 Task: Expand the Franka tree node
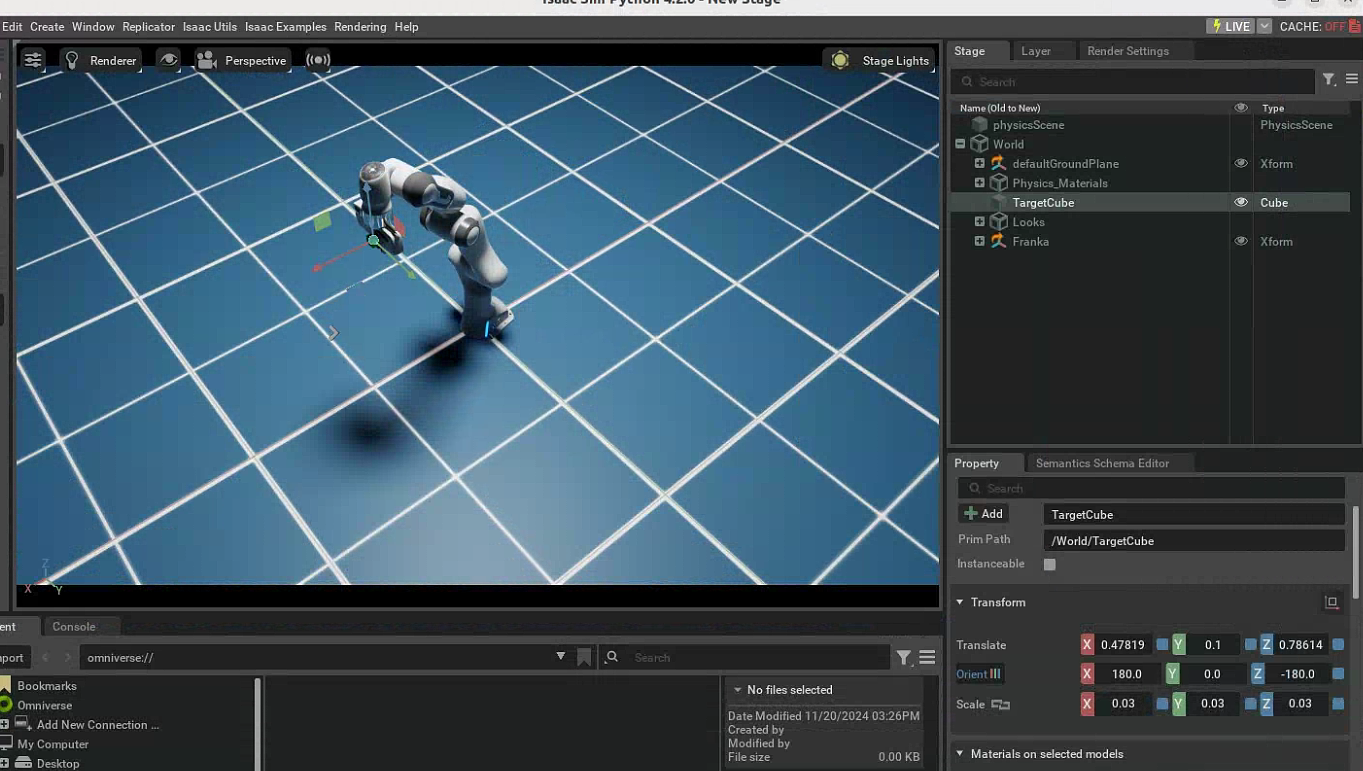click(979, 241)
